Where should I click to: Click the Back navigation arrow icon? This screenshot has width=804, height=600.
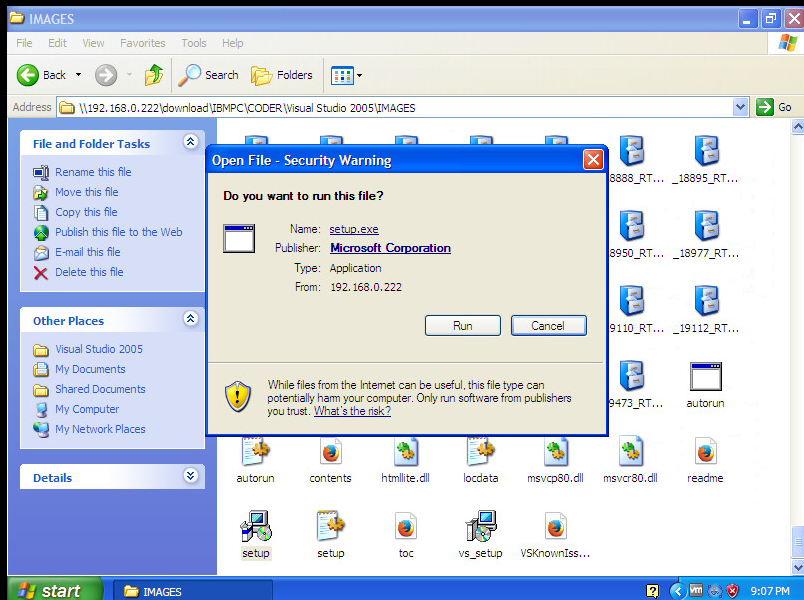pyautogui.click(x=28, y=75)
